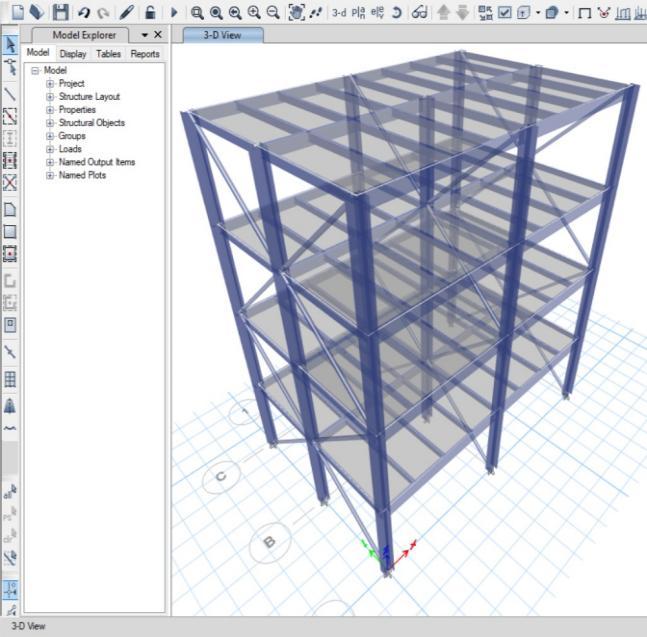Expand the Named Plots node

[x=50, y=175]
